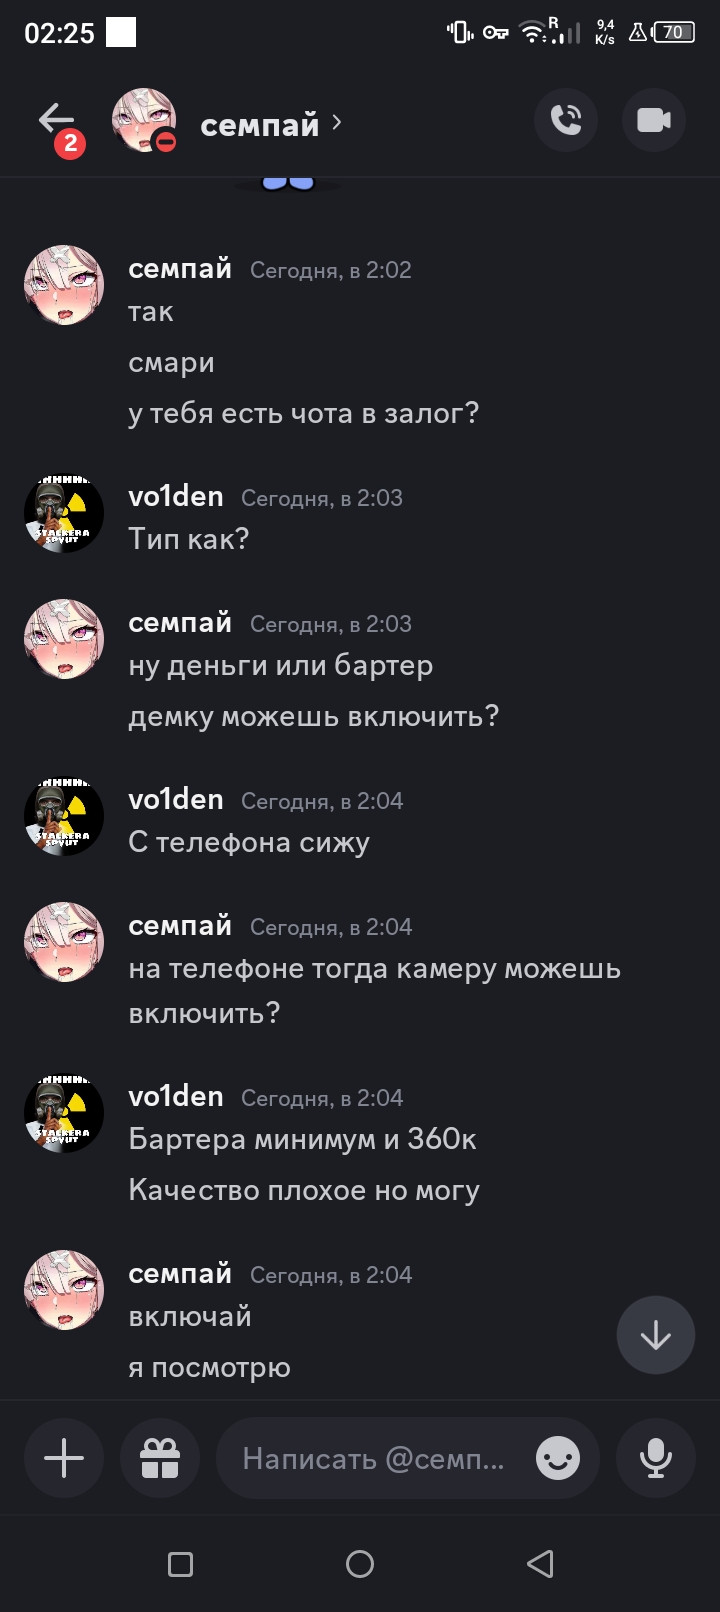Tap vo1den username at the 2:03 message

point(176,497)
